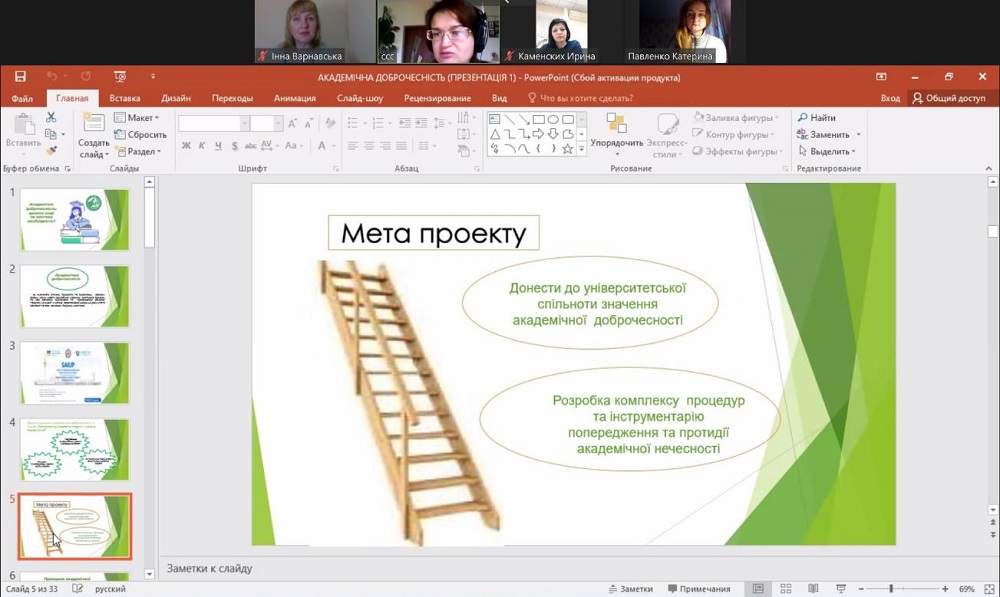
Task: Toggle Bold (Ж) formatting
Action: pos(186,146)
